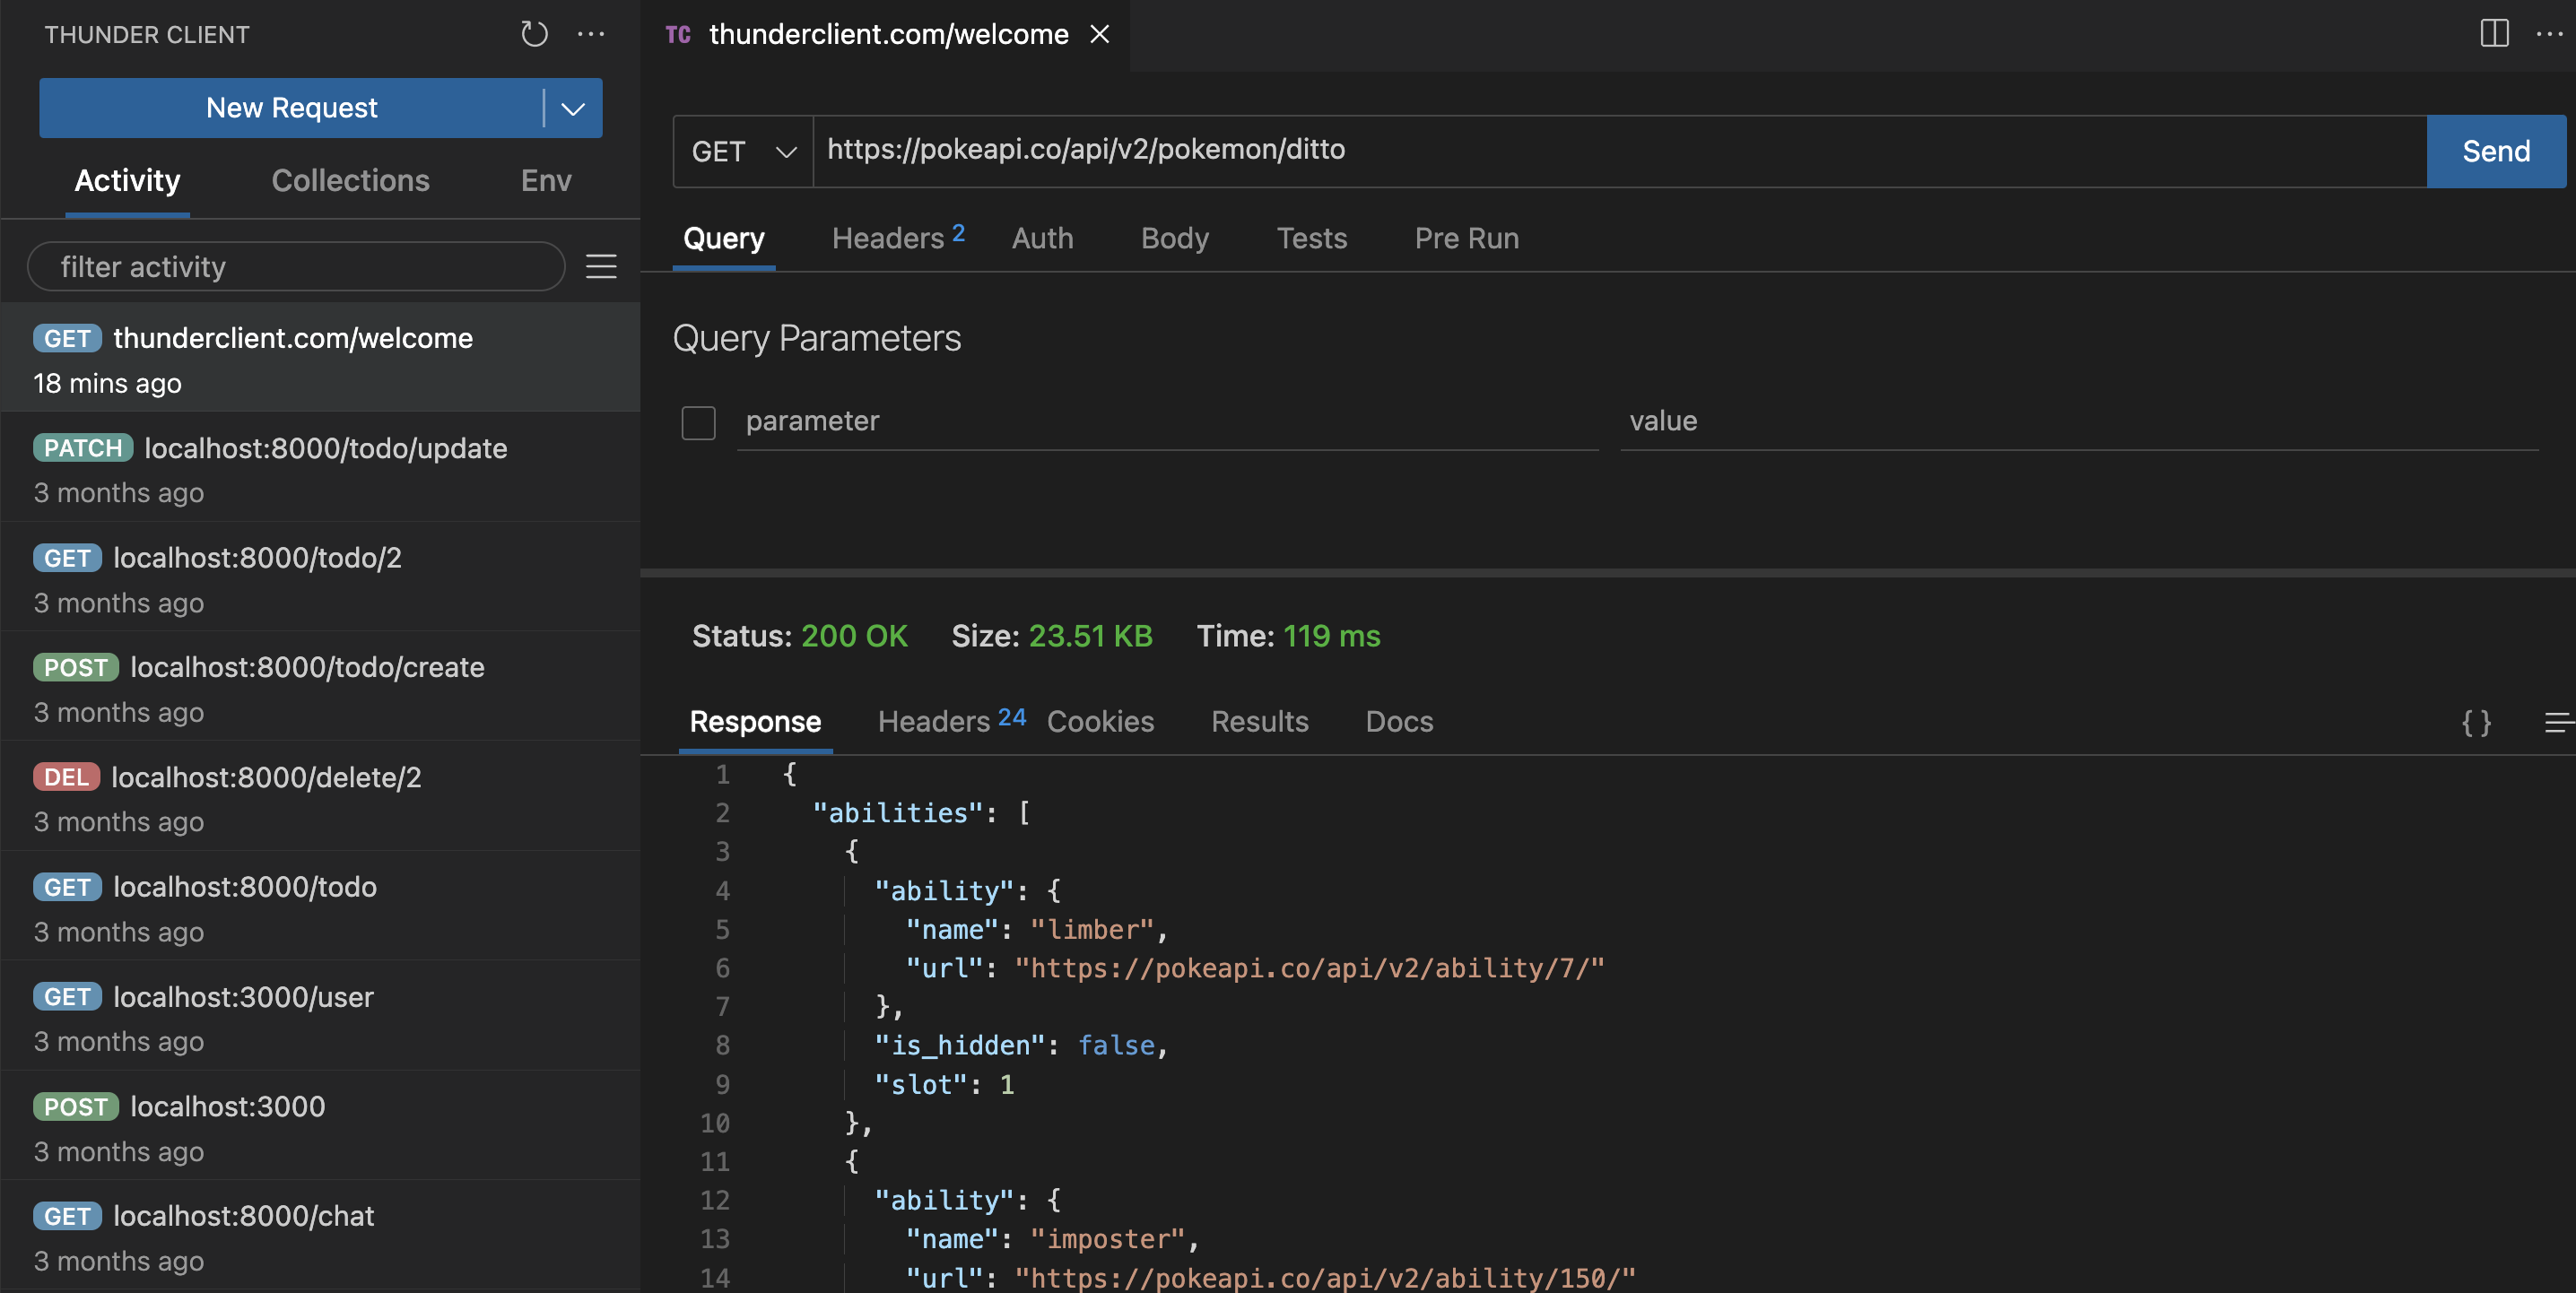Open DEL localhost:8000/delete/2 entry
Viewport: 2576px width, 1293px height.
tap(320, 797)
